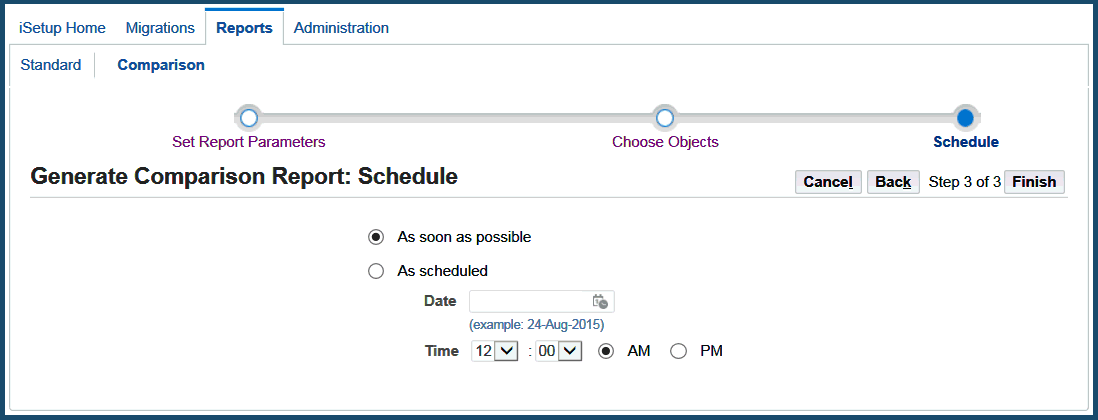Click Finish to submit the report

click(1034, 182)
